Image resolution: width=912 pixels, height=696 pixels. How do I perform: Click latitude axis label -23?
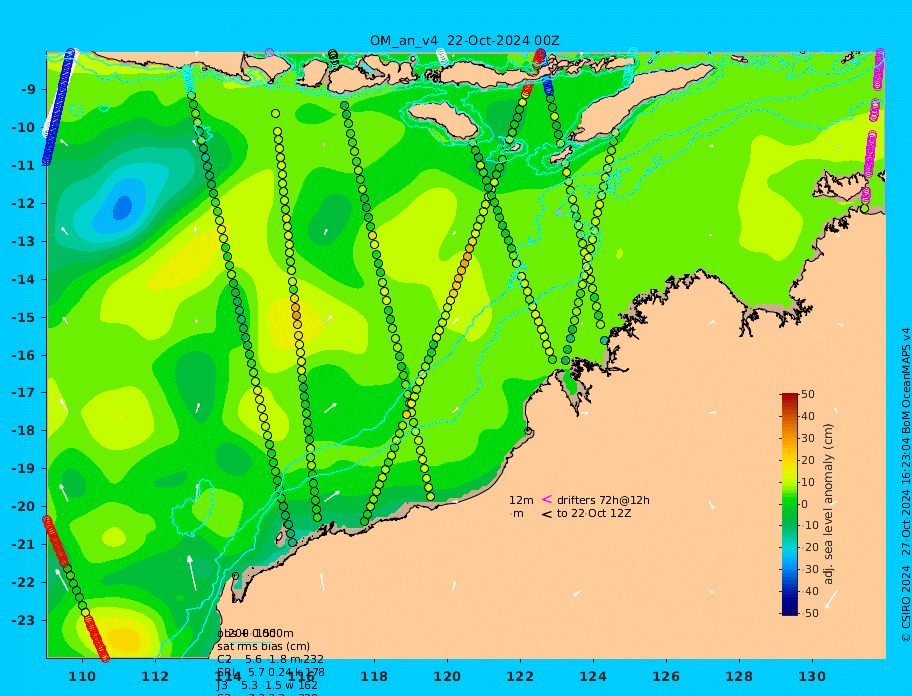[x=23, y=620]
